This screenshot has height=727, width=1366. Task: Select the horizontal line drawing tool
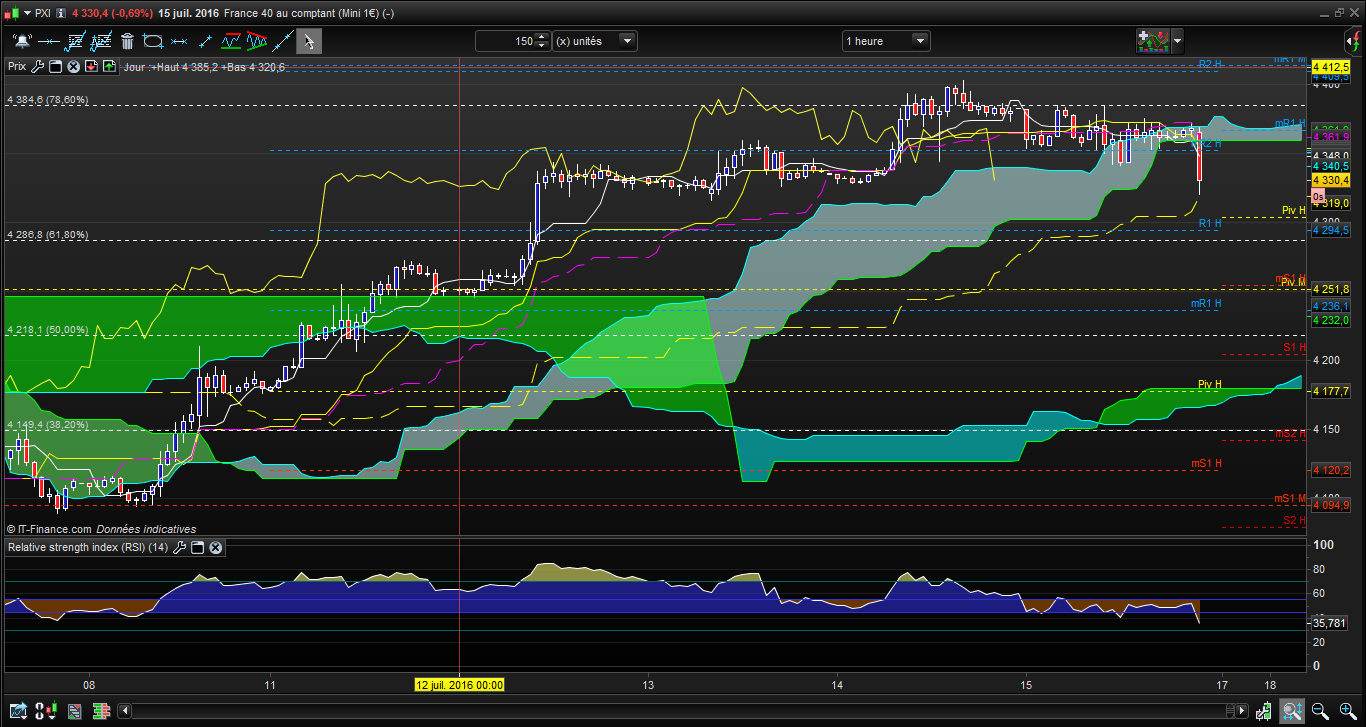(x=47, y=41)
